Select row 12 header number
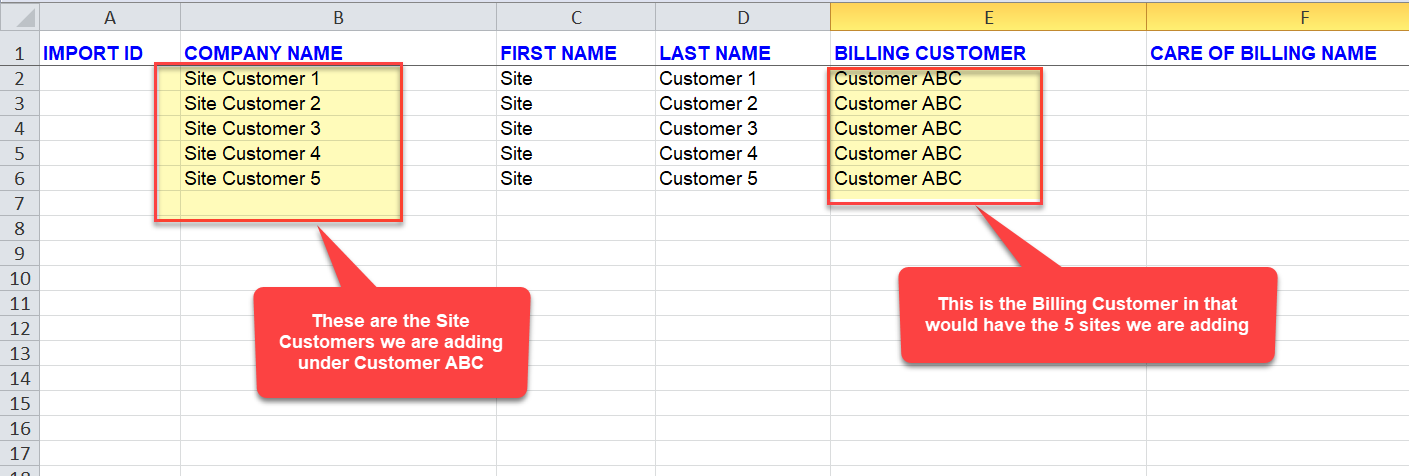1409x476 pixels. (x=19, y=329)
